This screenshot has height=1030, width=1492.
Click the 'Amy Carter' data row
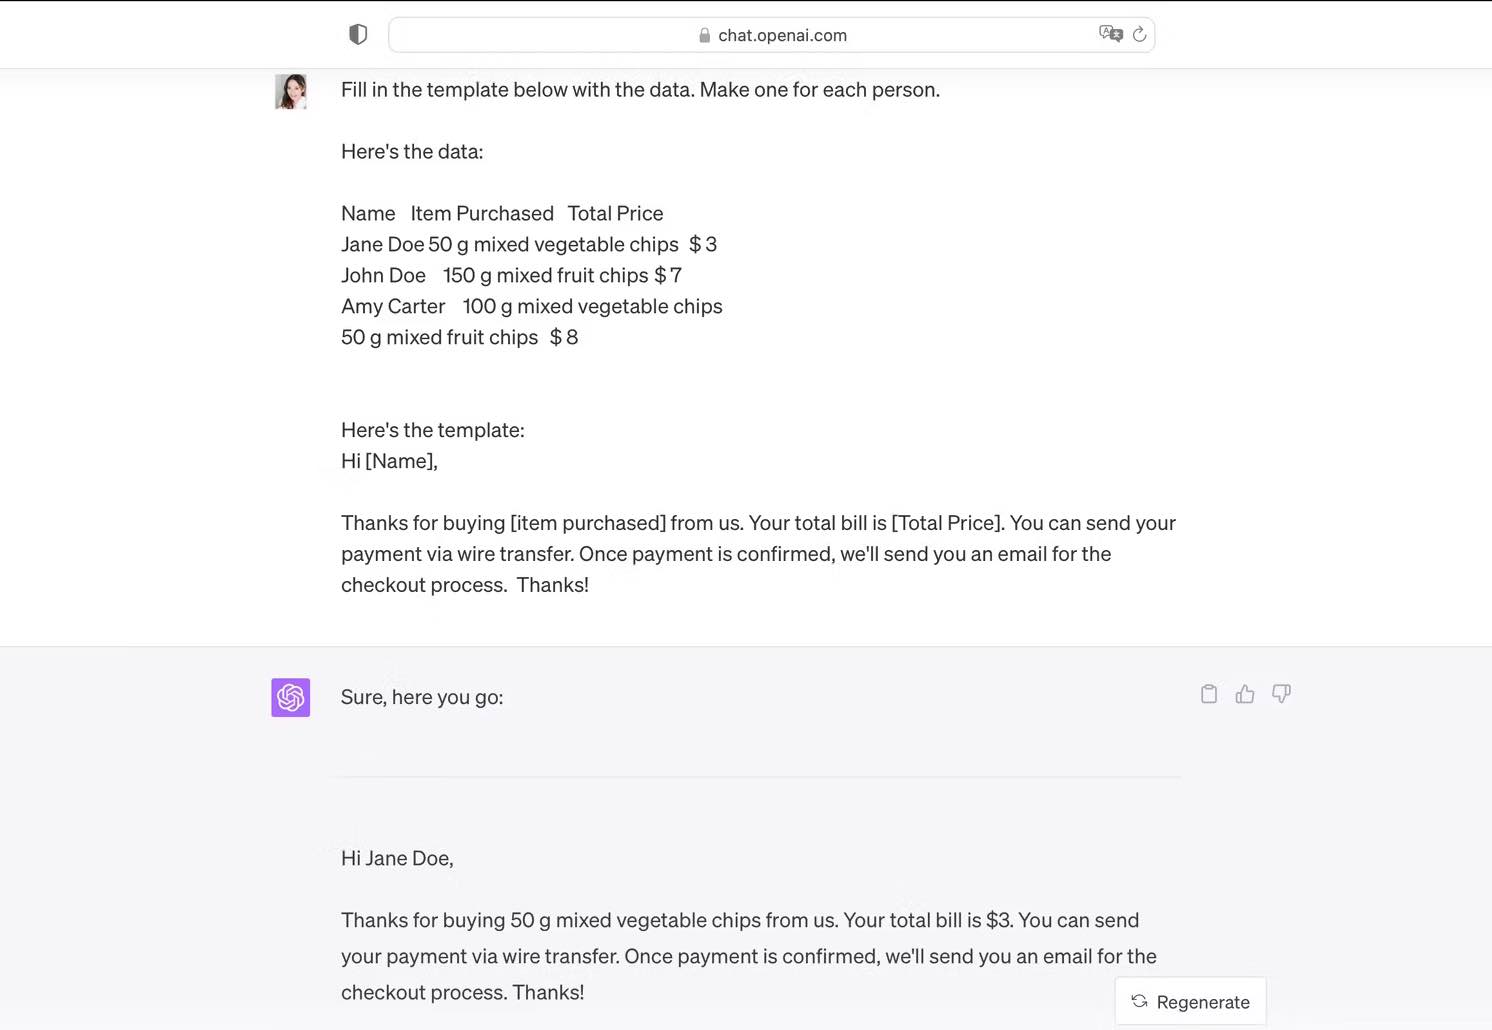(532, 306)
